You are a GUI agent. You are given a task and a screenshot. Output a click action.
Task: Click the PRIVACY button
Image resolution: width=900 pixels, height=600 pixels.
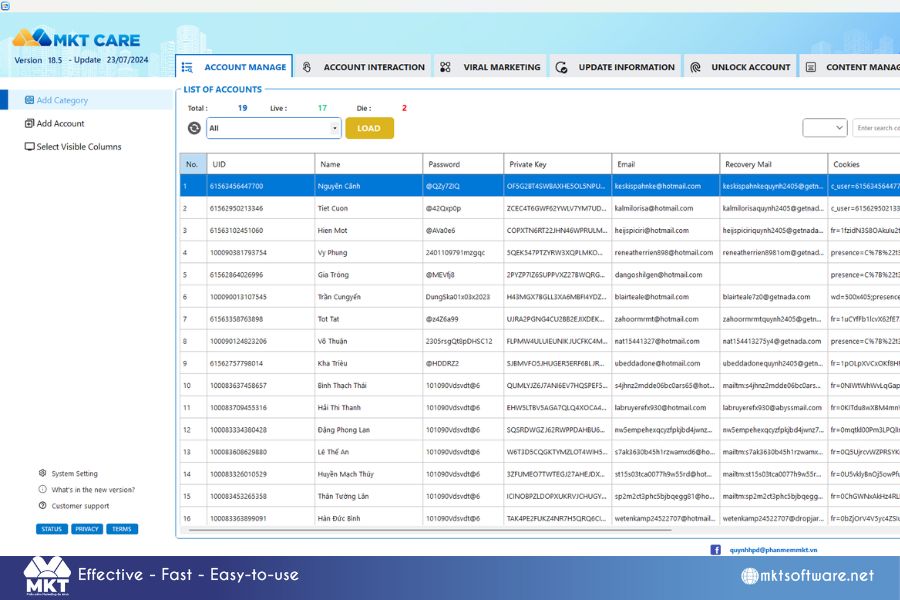pyautogui.click(x=87, y=529)
